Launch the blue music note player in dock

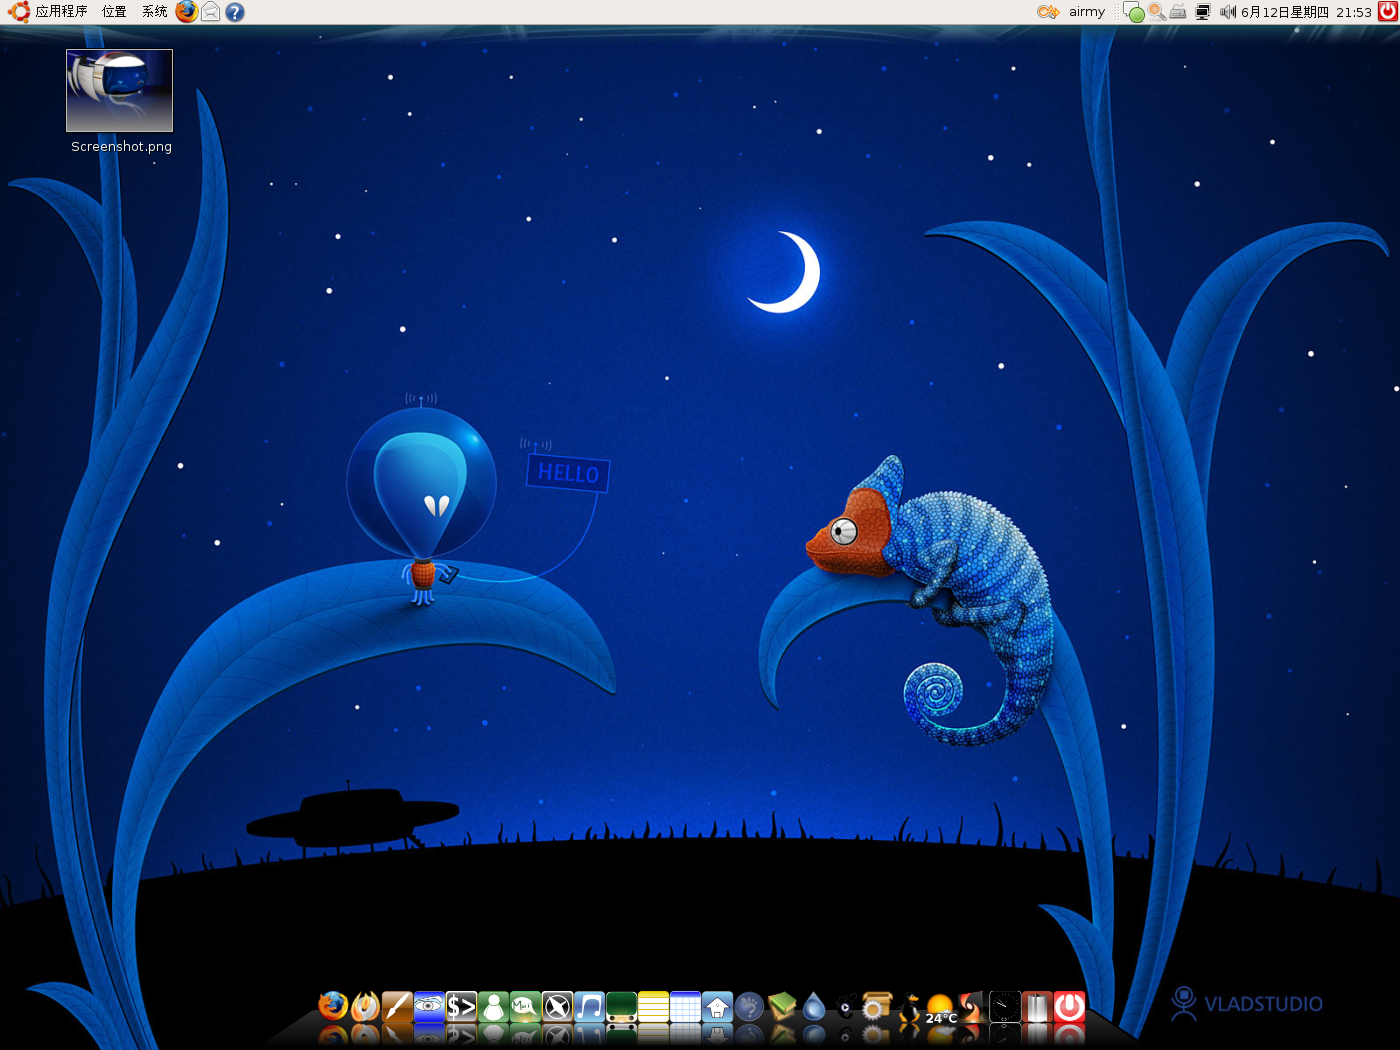(589, 1006)
